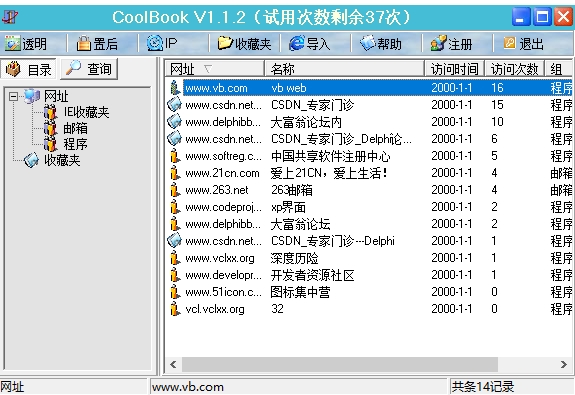The image size is (575, 395).
Task: Sort by the 网址 column header
Action: (x=216, y=69)
